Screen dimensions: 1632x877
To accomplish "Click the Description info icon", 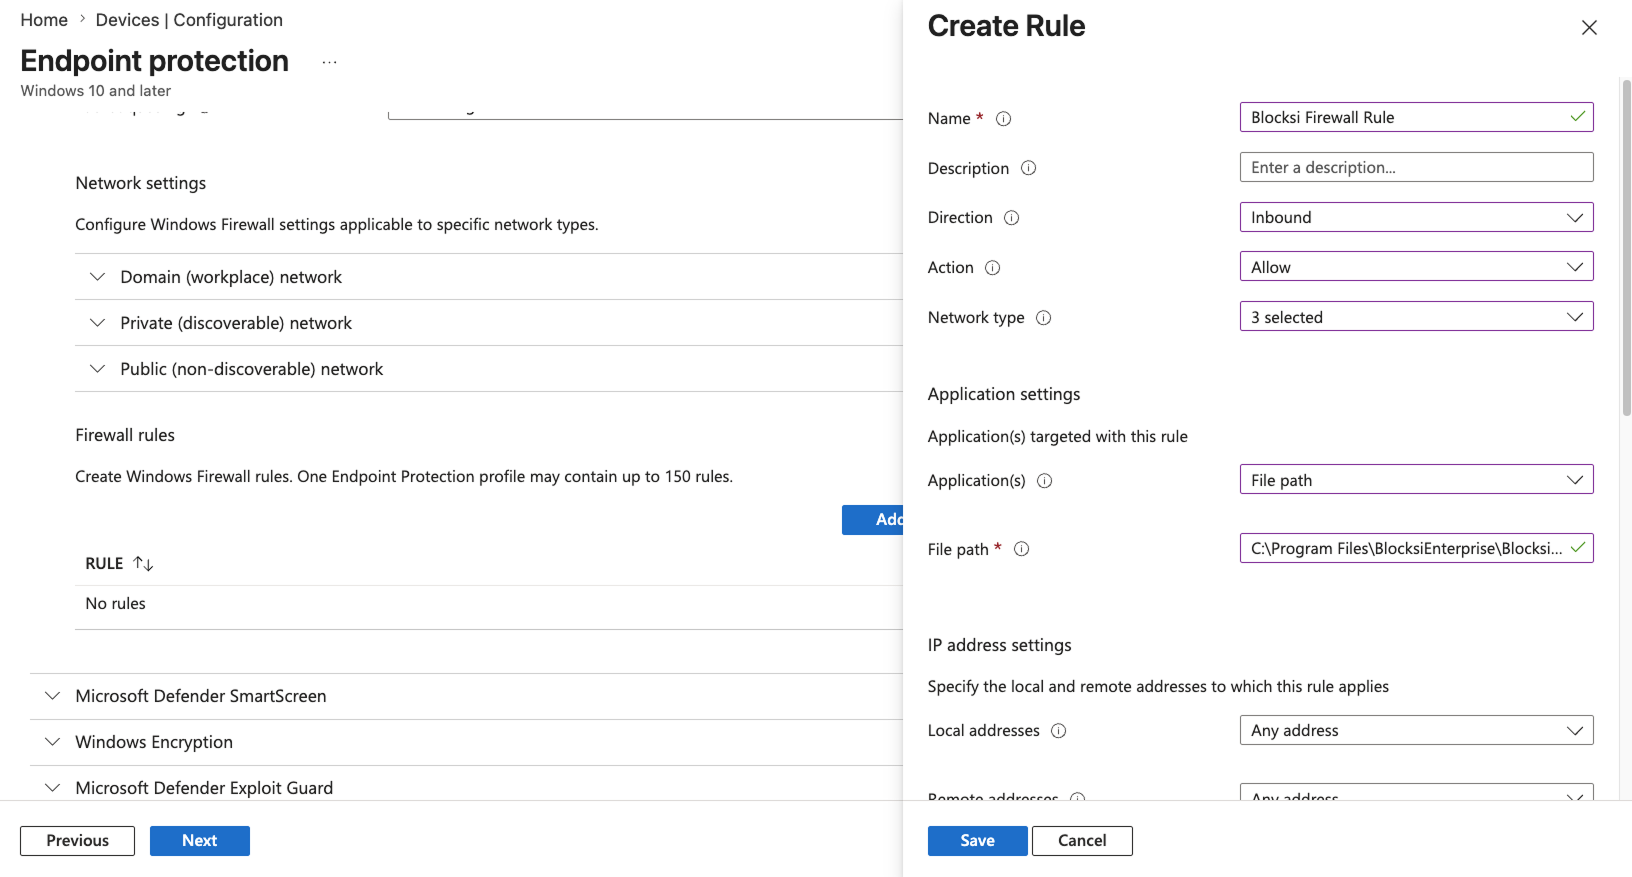I will click(1028, 168).
